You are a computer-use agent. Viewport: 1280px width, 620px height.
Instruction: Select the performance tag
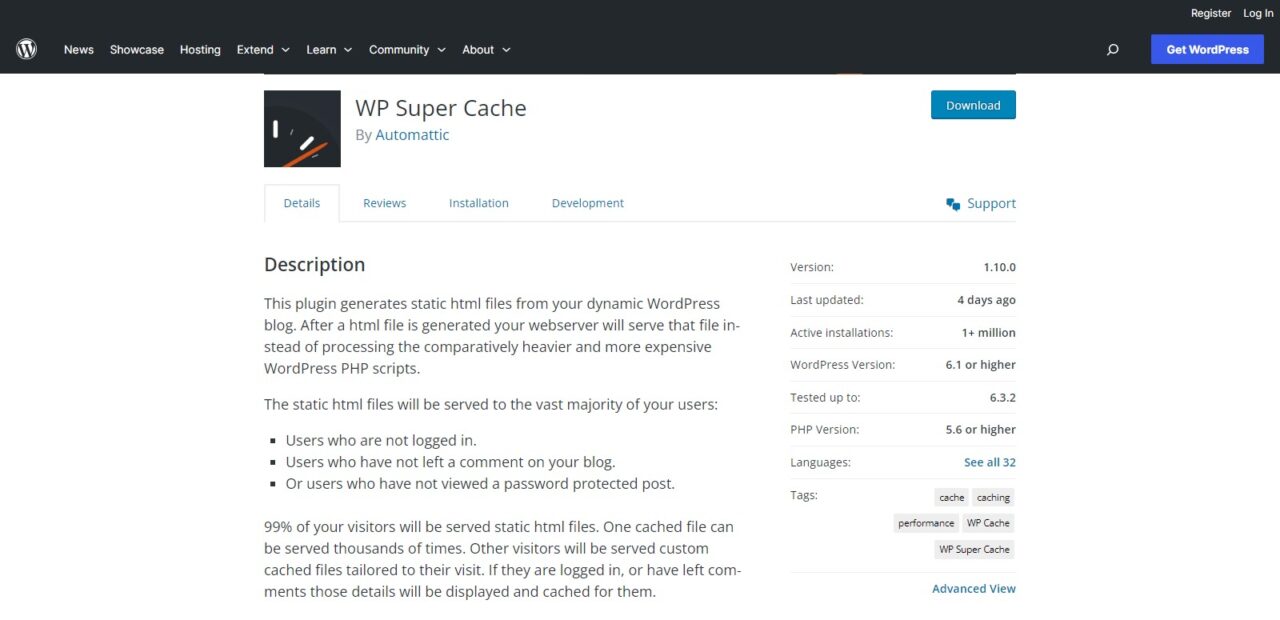926,523
